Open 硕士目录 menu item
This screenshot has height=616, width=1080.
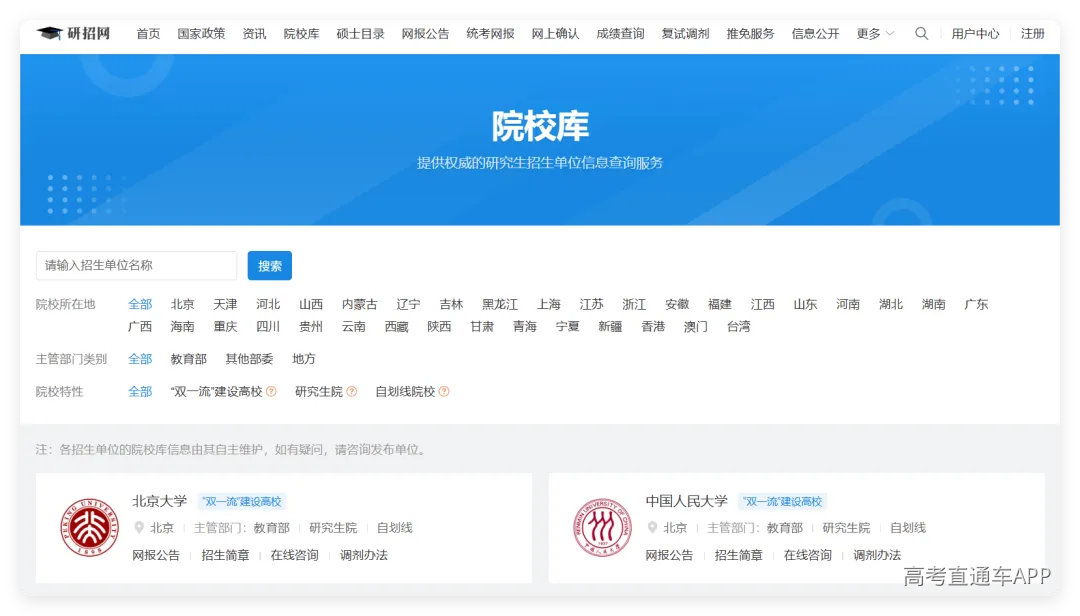pyautogui.click(x=360, y=33)
